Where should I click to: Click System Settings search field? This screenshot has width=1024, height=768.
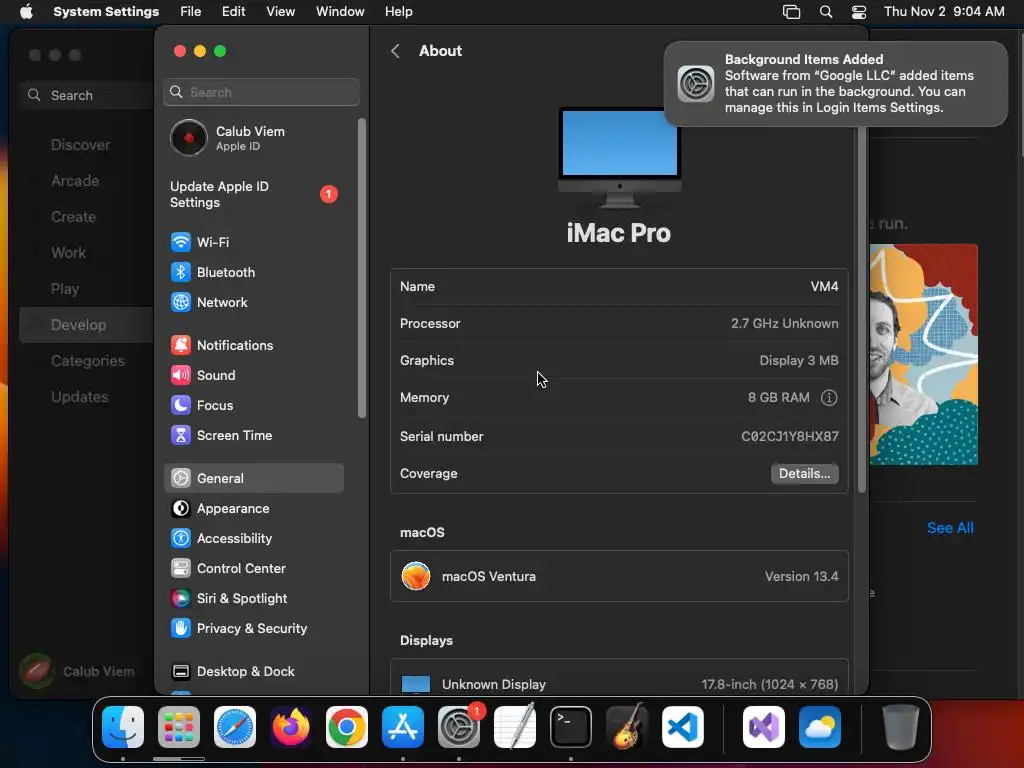(x=261, y=92)
